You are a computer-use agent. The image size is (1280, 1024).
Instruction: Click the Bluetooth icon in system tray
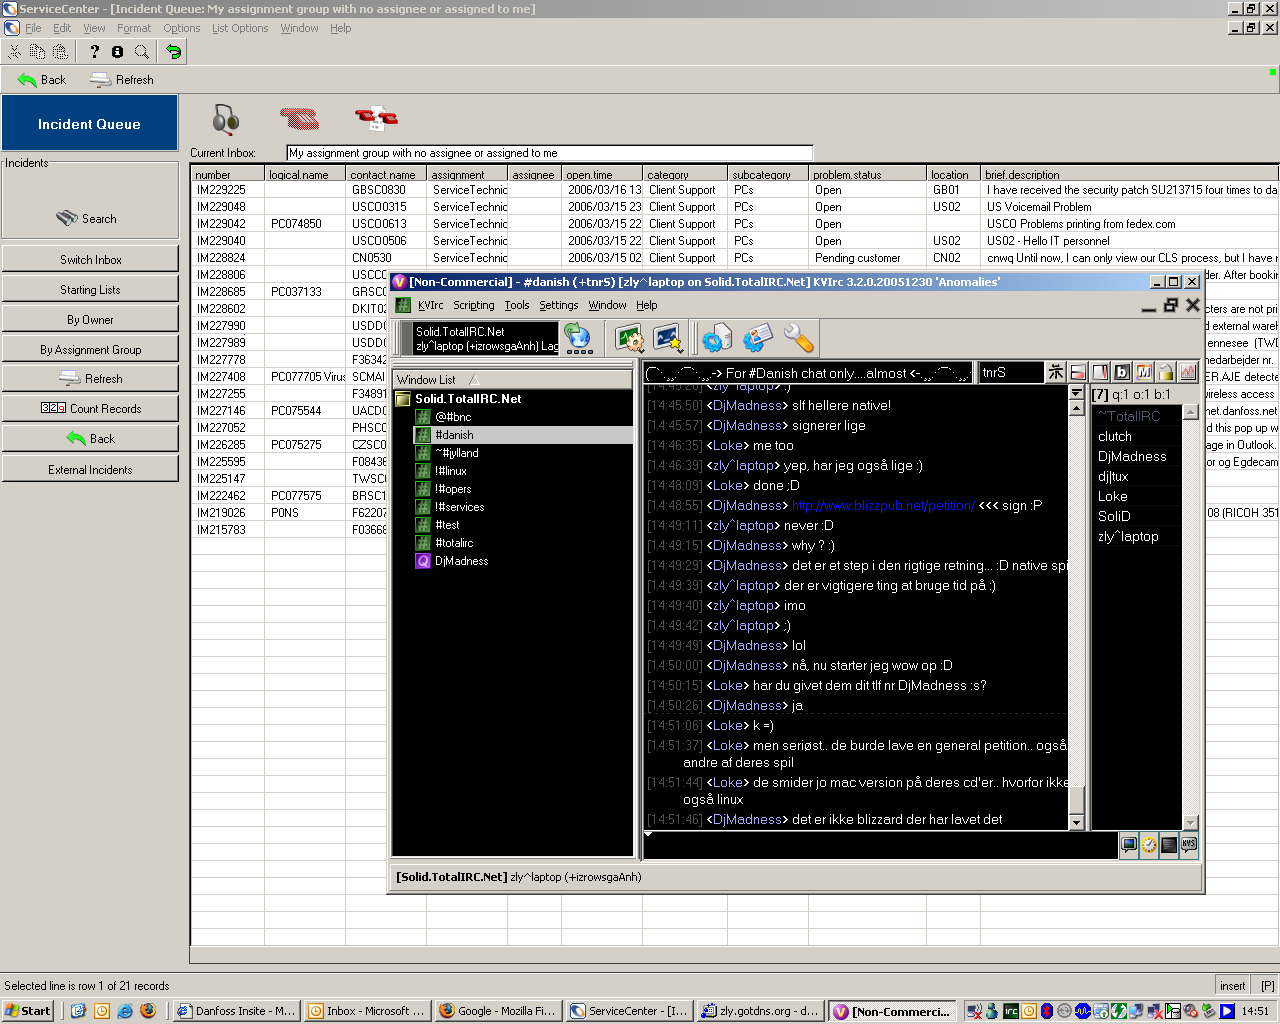pyautogui.click(x=1047, y=1011)
